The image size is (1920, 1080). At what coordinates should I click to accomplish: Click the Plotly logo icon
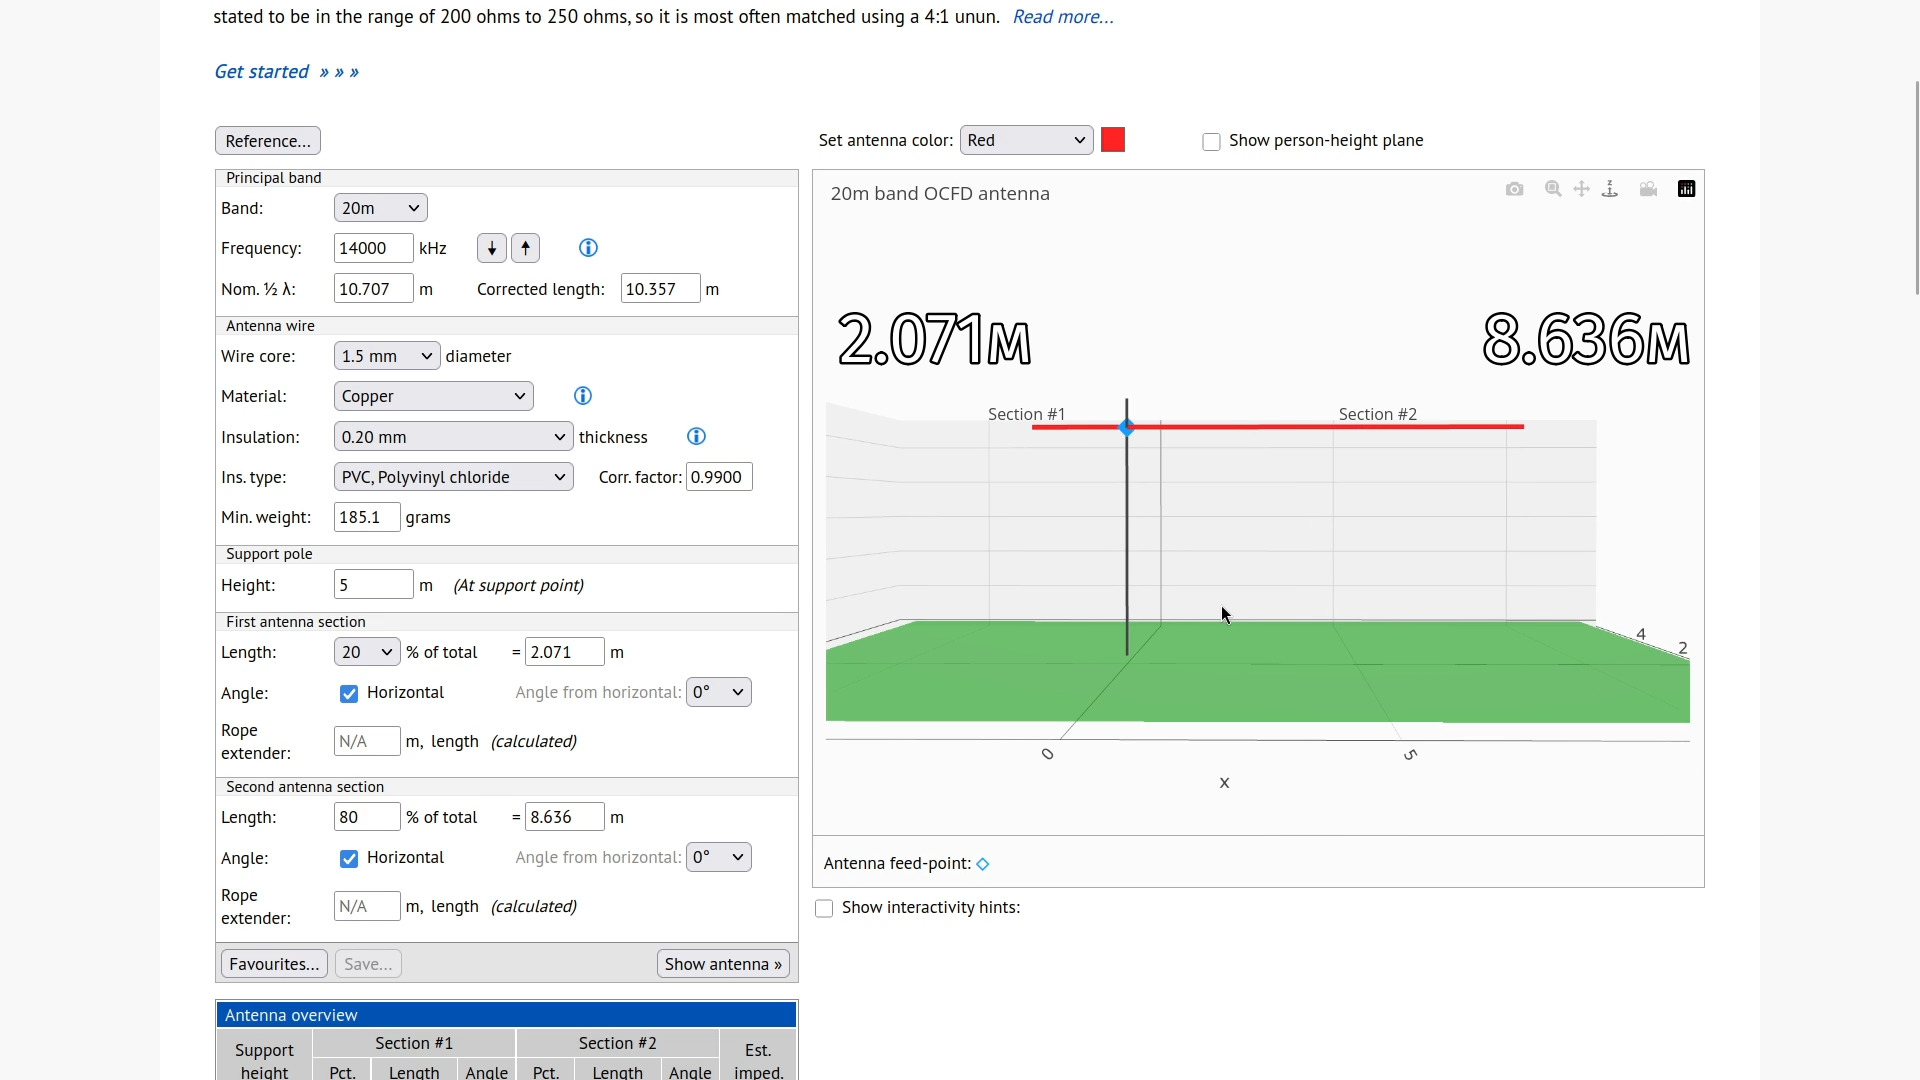point(1686,189)
